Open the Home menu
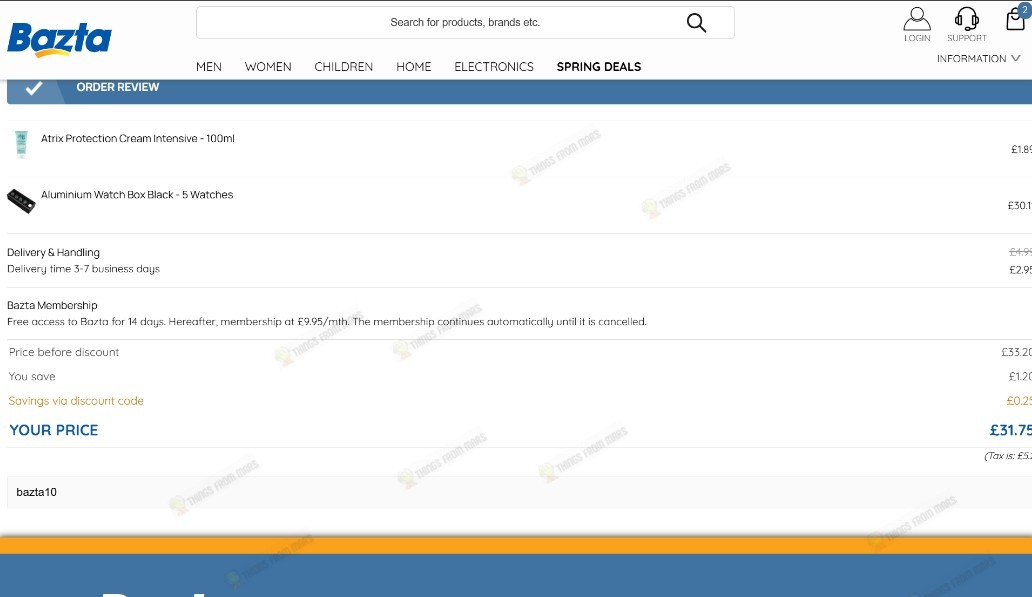 pos(413,66)
